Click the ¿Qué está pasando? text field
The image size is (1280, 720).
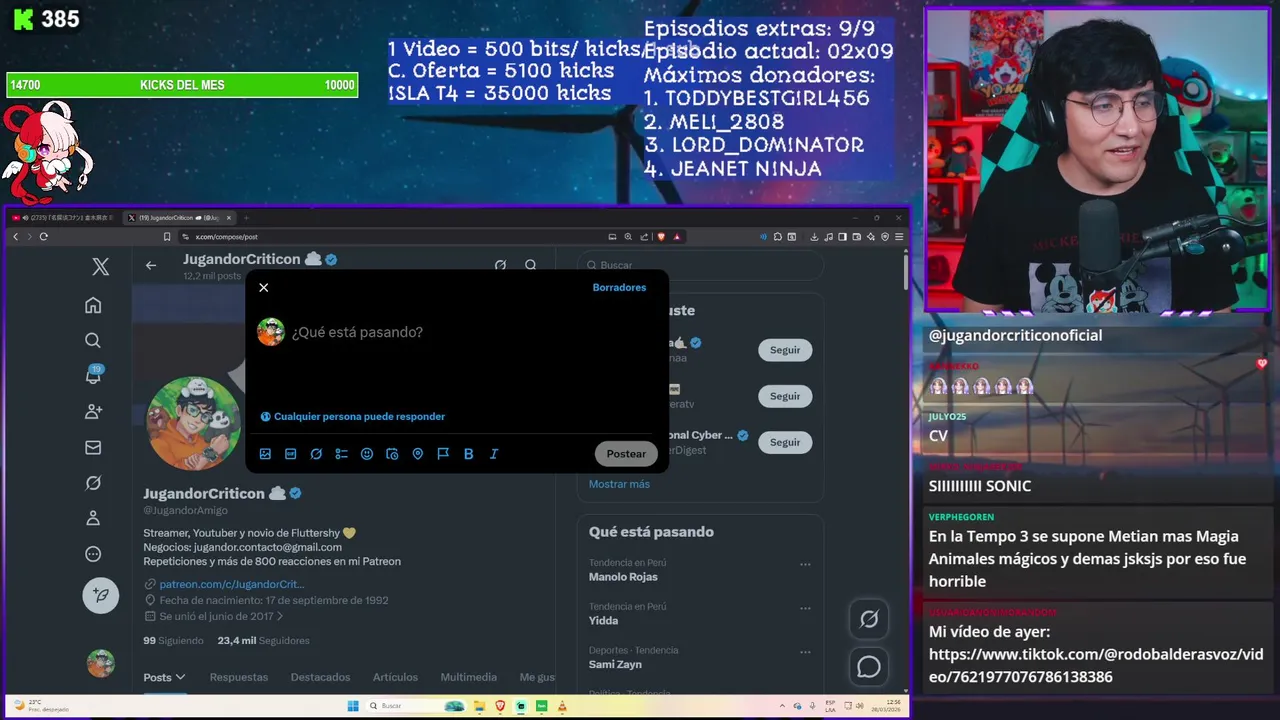click(x=357, y=332)
